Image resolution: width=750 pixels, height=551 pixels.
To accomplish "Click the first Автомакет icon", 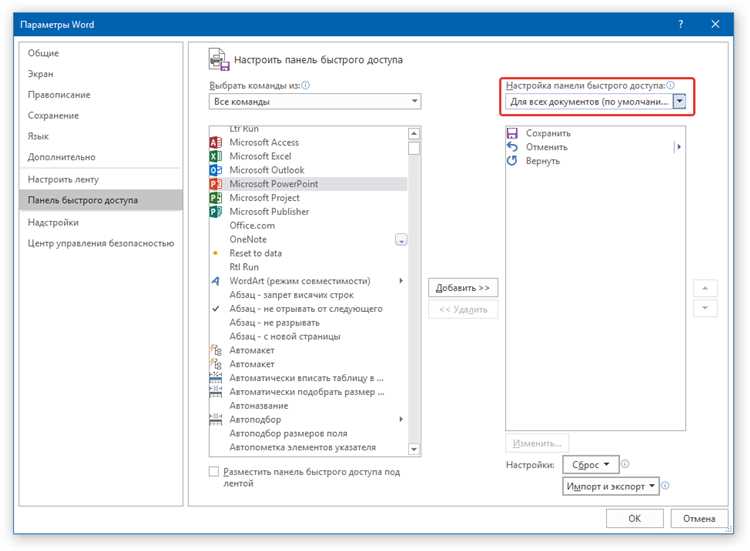I will pos(216,350).
